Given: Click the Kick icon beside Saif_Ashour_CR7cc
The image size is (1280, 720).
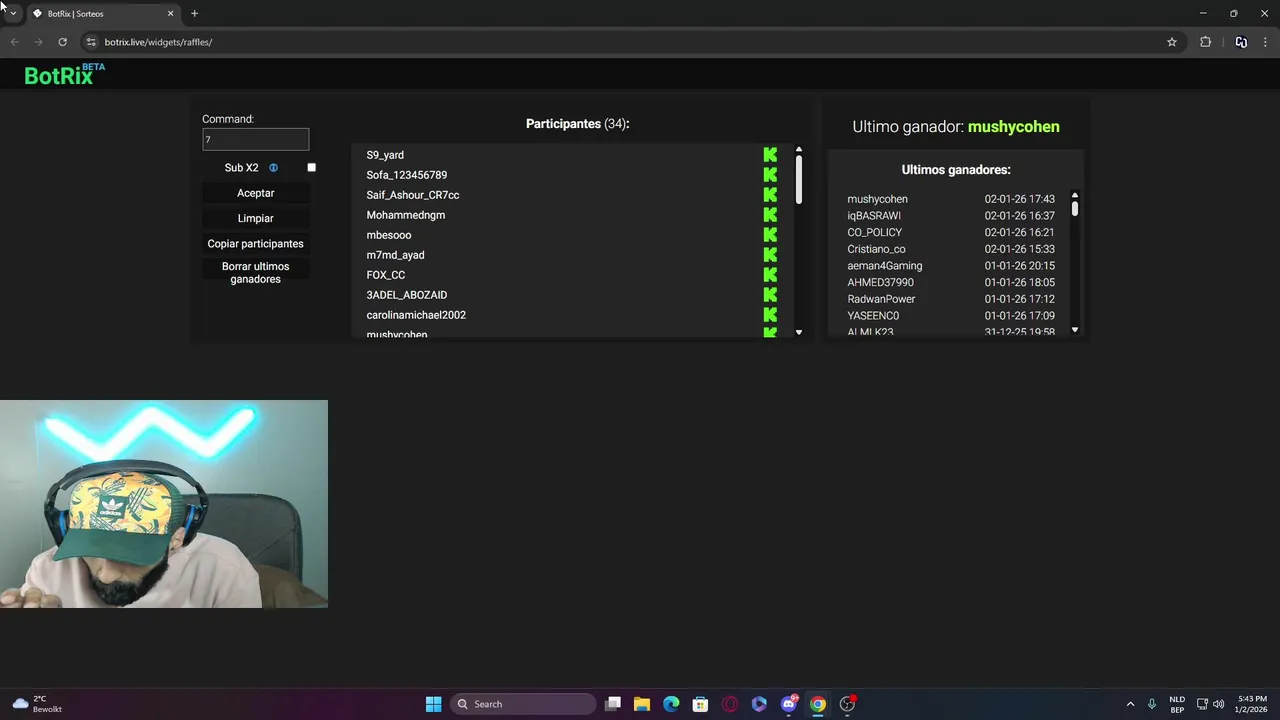Looking at the screenshot, I should point(770,195).
